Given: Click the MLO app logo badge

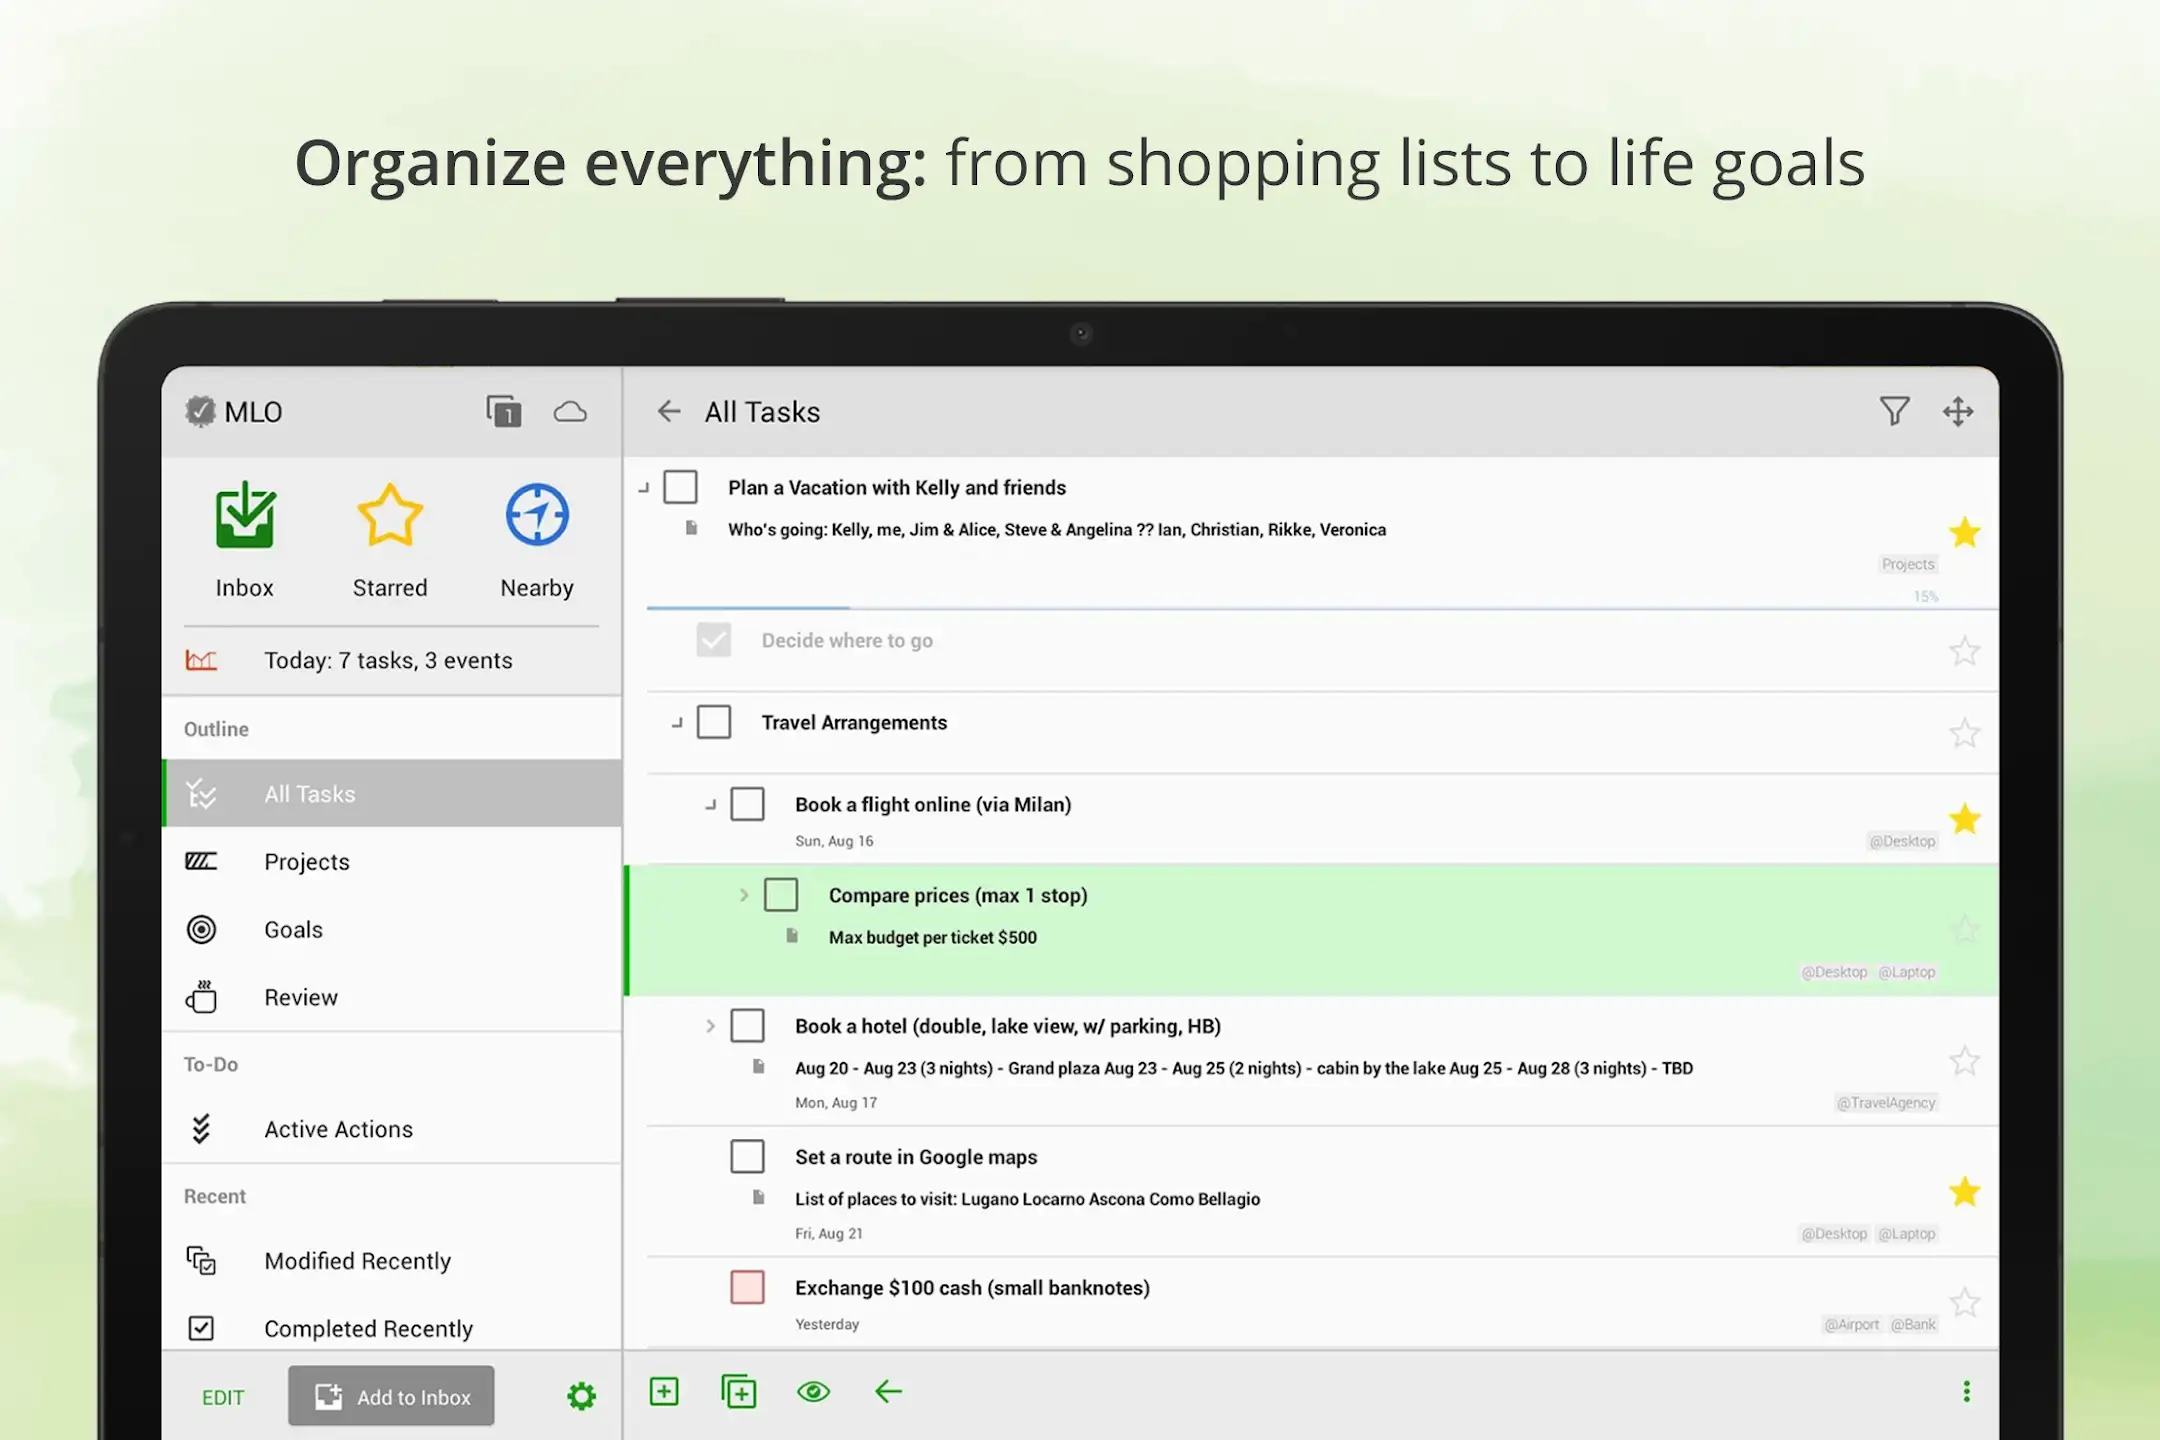Looking at the screenshot, I should pyautogui.click(x=200, y=412).
